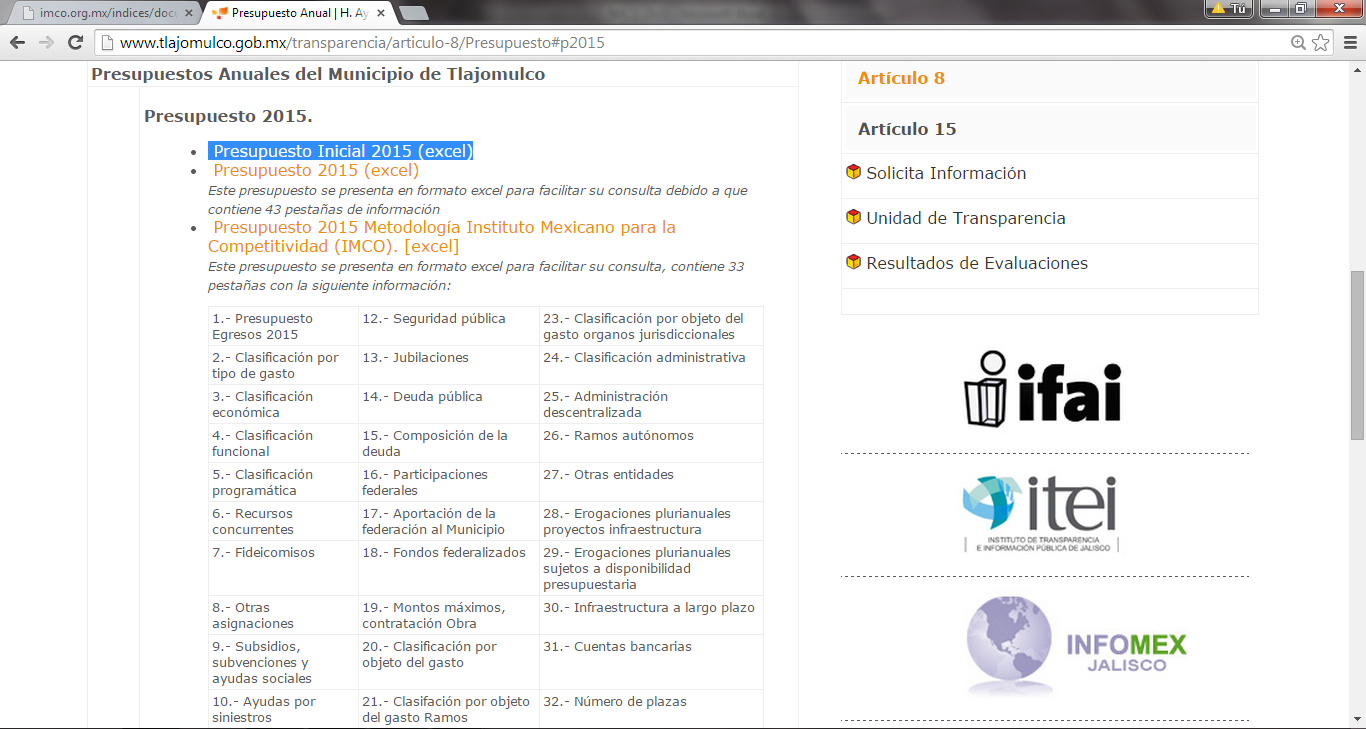The width and height of the screenshot is (1366, 729).
Task: Close the imco.org.mx tab
Action: click(x=189, y=13)
